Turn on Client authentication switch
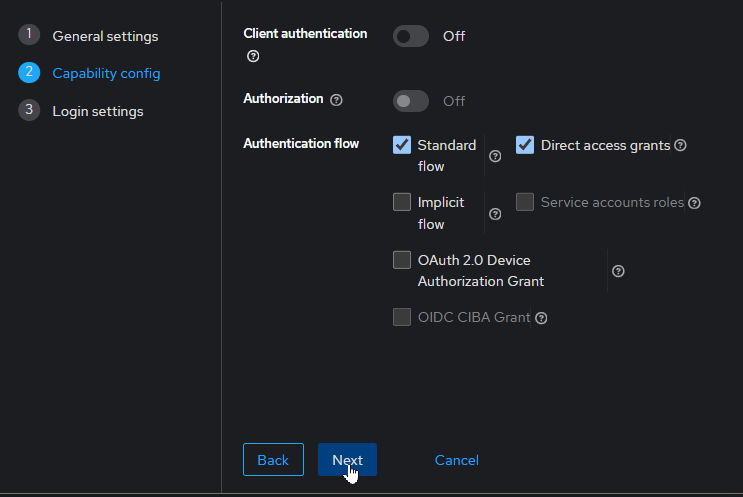The width and height of the screenshot is (743, 497). 411,36
